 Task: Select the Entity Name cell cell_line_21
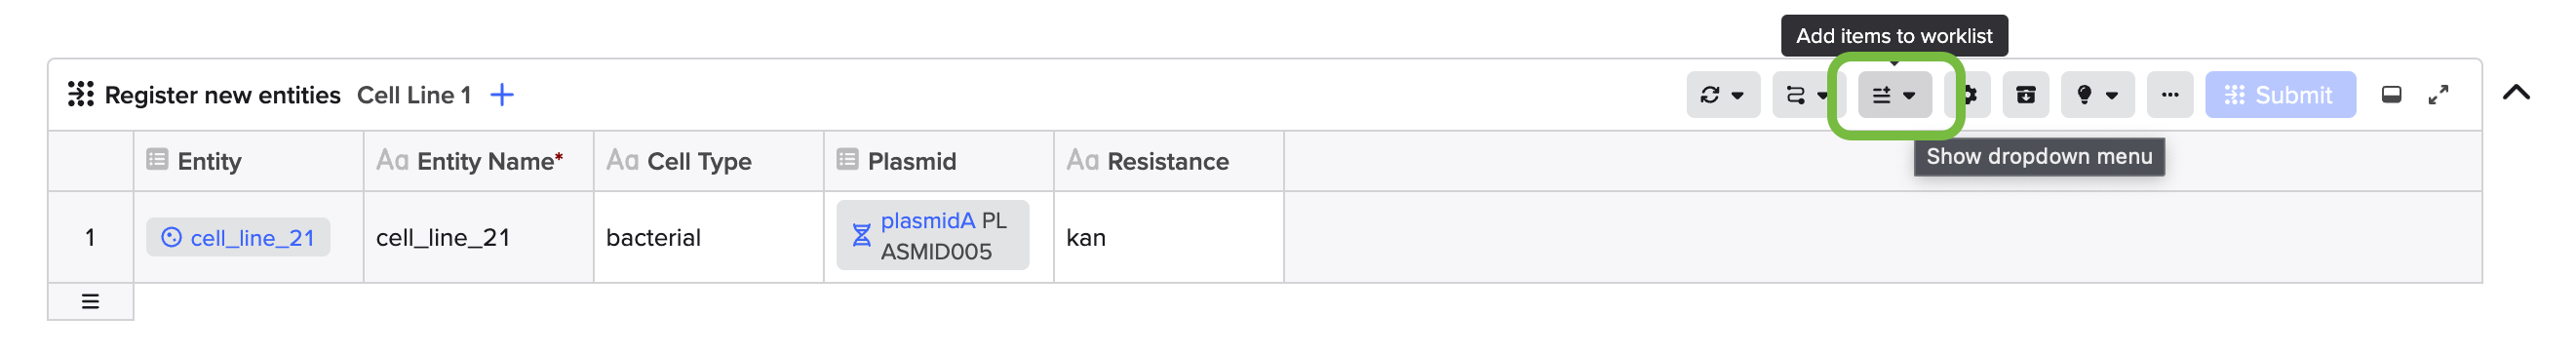click(x=478, y=238)
